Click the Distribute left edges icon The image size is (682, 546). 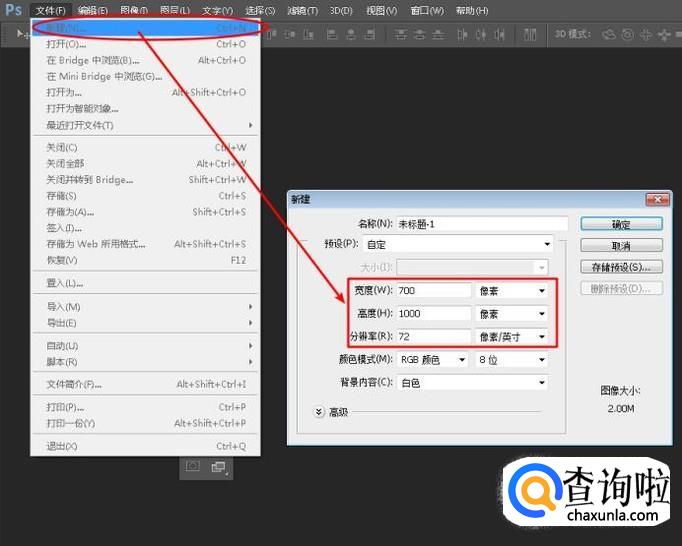point(462,34)
